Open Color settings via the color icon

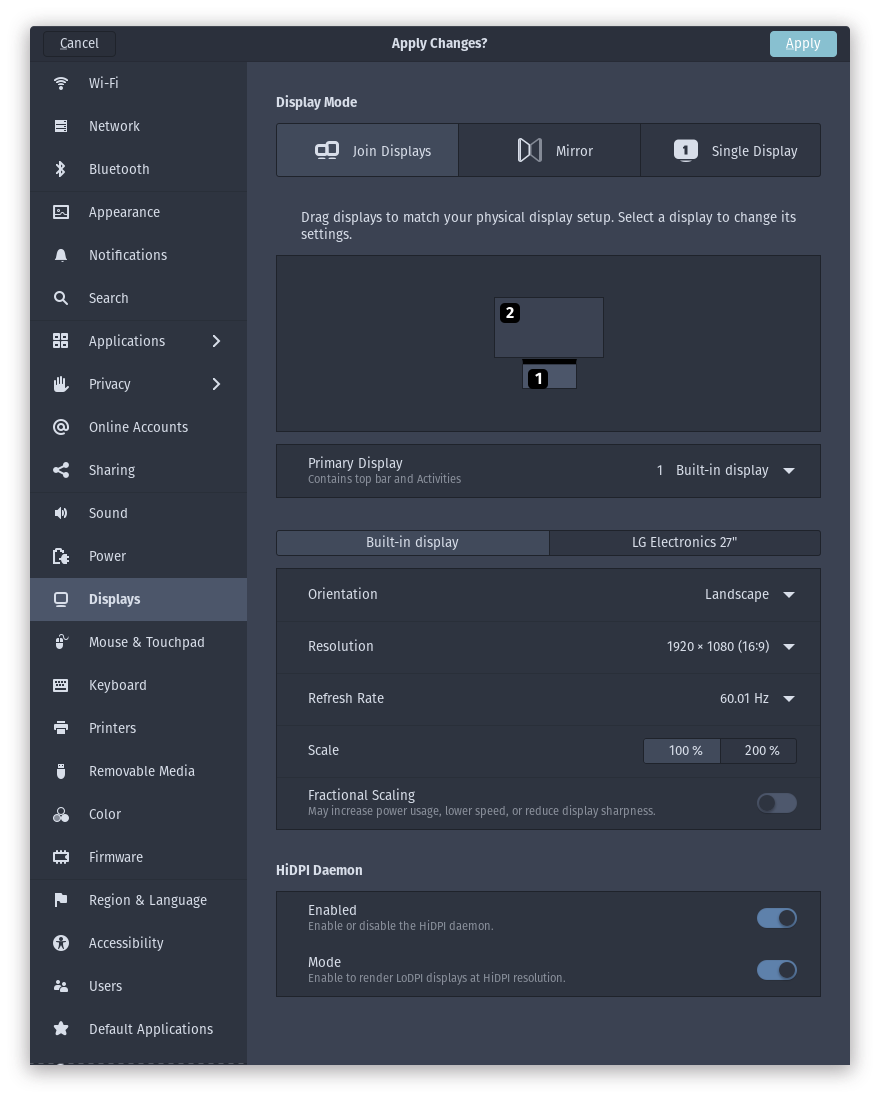[61, 814]
